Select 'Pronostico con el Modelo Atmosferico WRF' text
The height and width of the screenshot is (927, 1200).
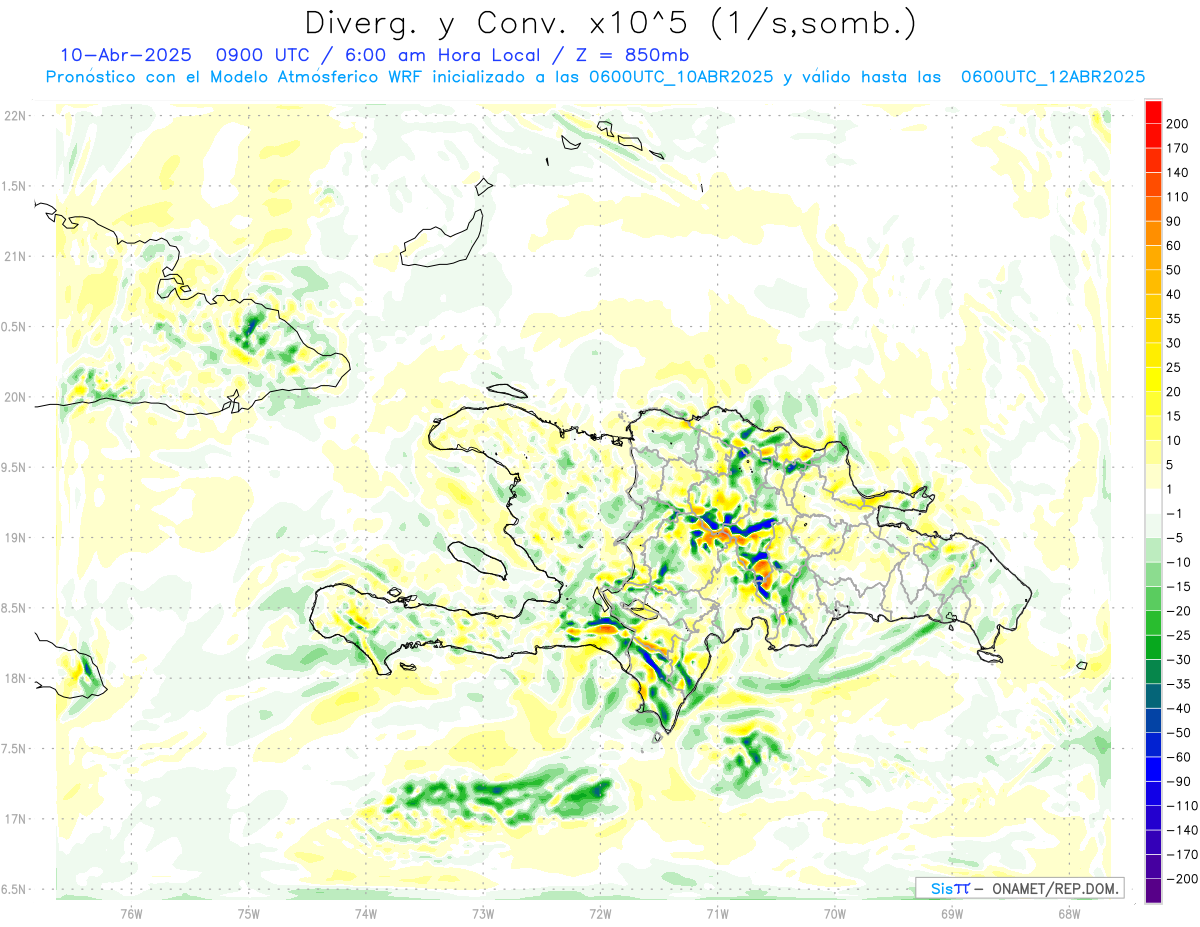point(236,77)
